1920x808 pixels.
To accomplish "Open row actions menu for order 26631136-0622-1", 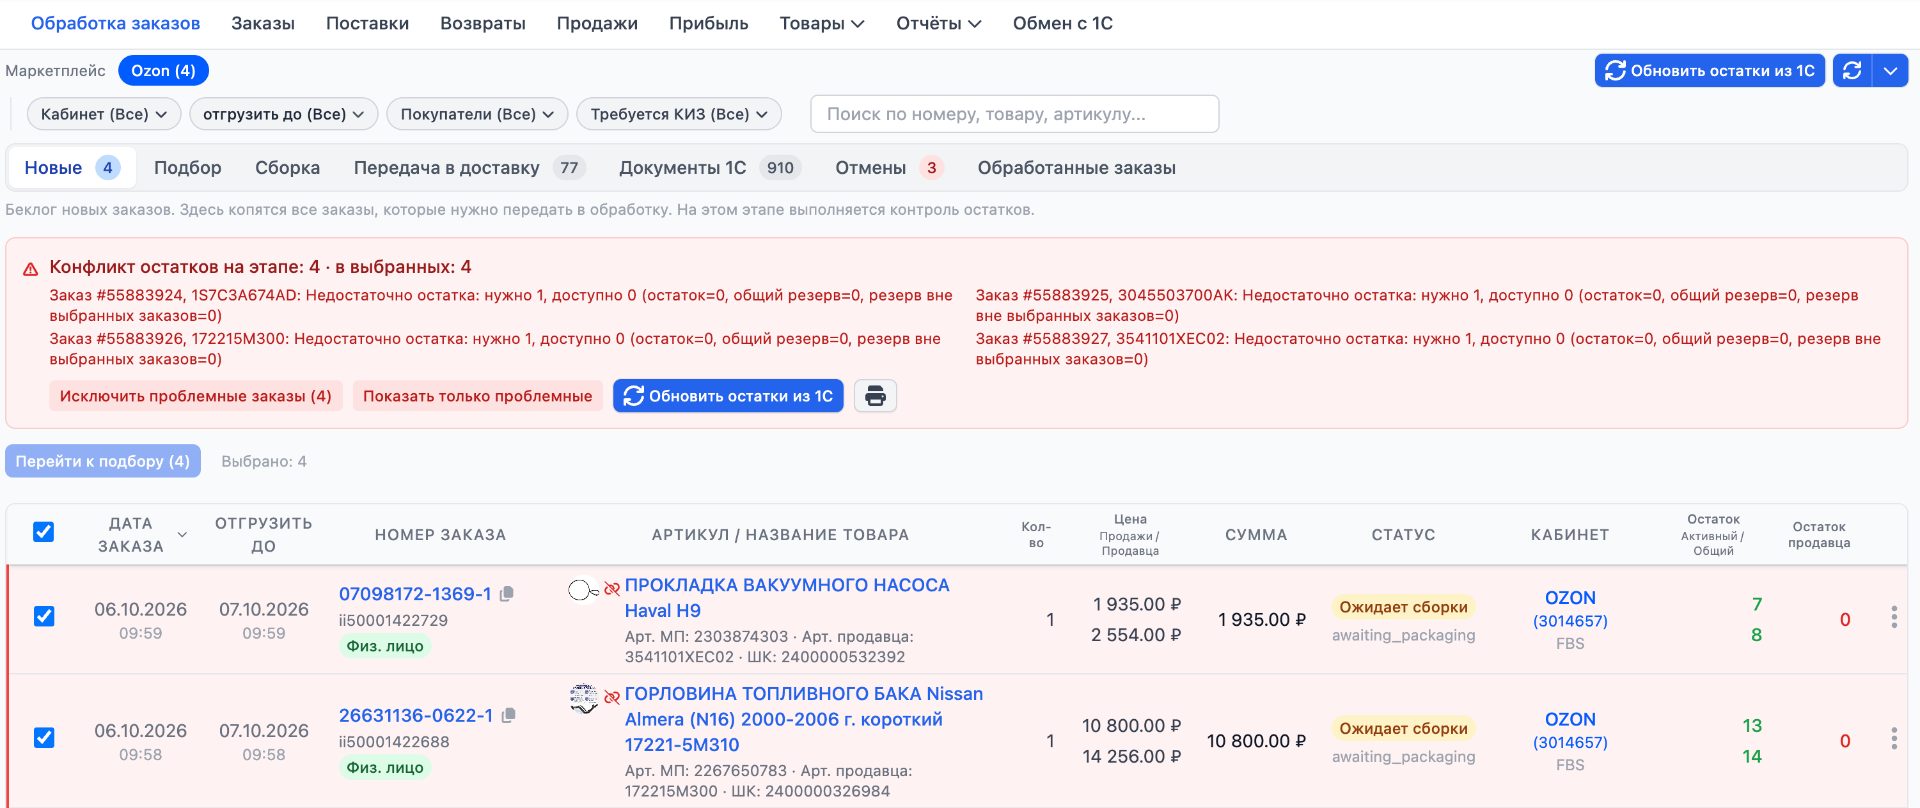I will coord(1894,739).
